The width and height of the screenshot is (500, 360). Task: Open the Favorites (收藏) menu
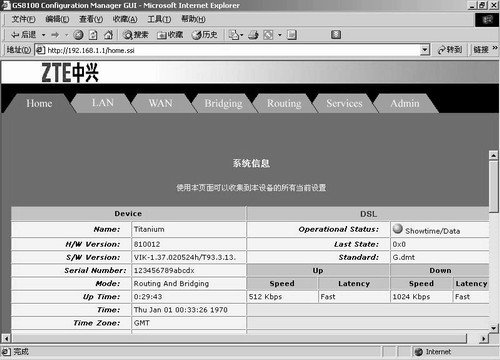(125, 19)
